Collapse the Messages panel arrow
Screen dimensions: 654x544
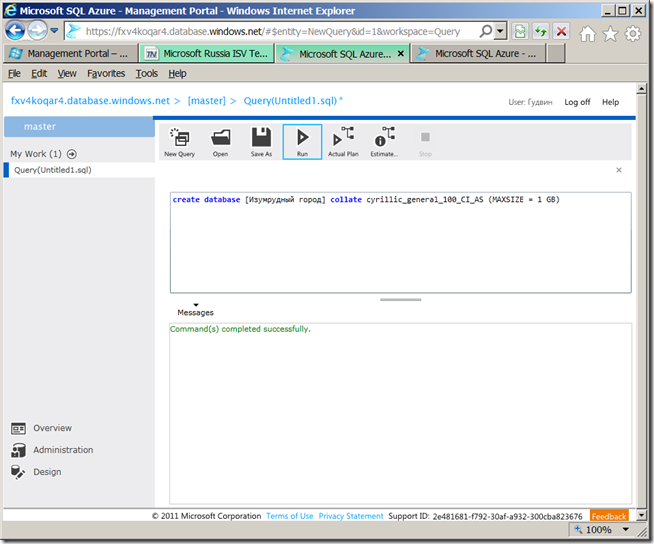pyautogui.click(x=196, y=305)
